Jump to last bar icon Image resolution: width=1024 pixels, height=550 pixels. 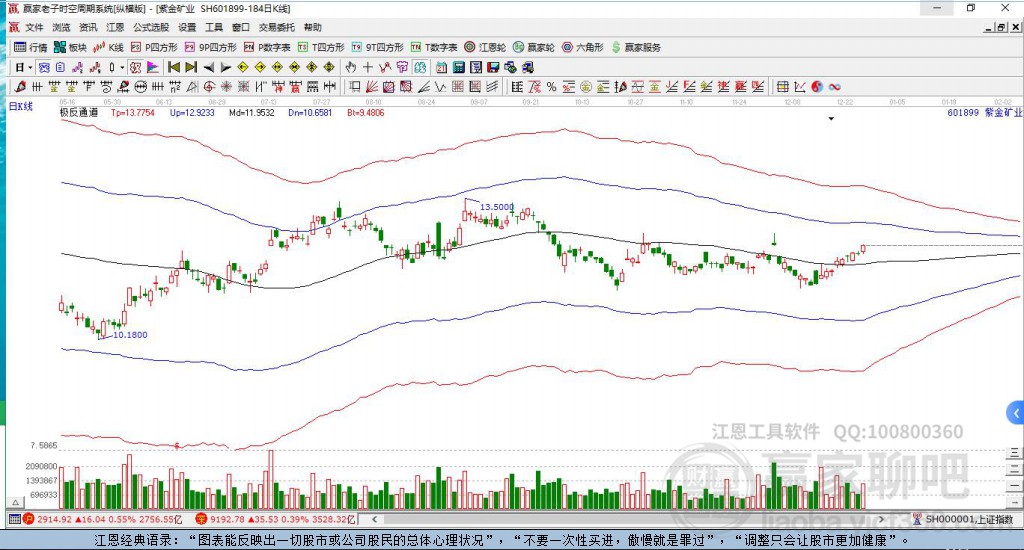pyautogui.click(x=191, y=67)
